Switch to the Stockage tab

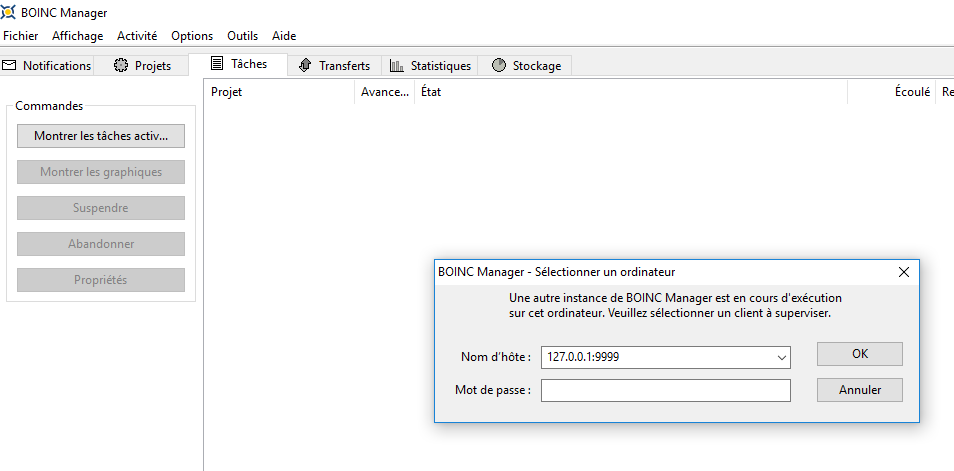click(524, 65)
